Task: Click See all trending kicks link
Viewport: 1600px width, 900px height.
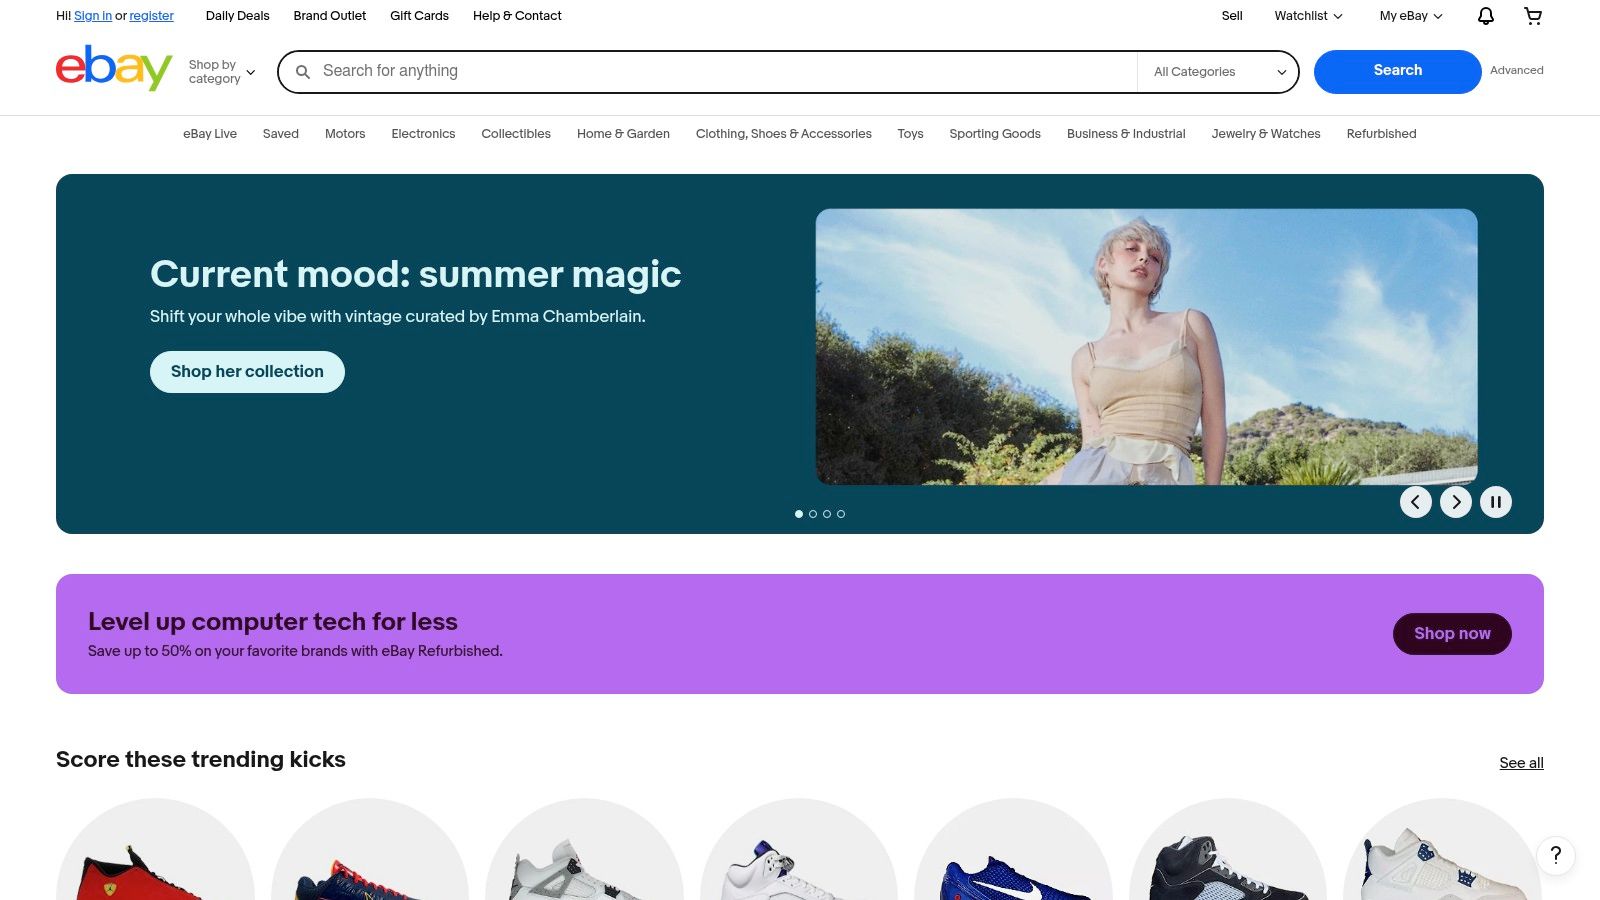Action: point(1521,763)
